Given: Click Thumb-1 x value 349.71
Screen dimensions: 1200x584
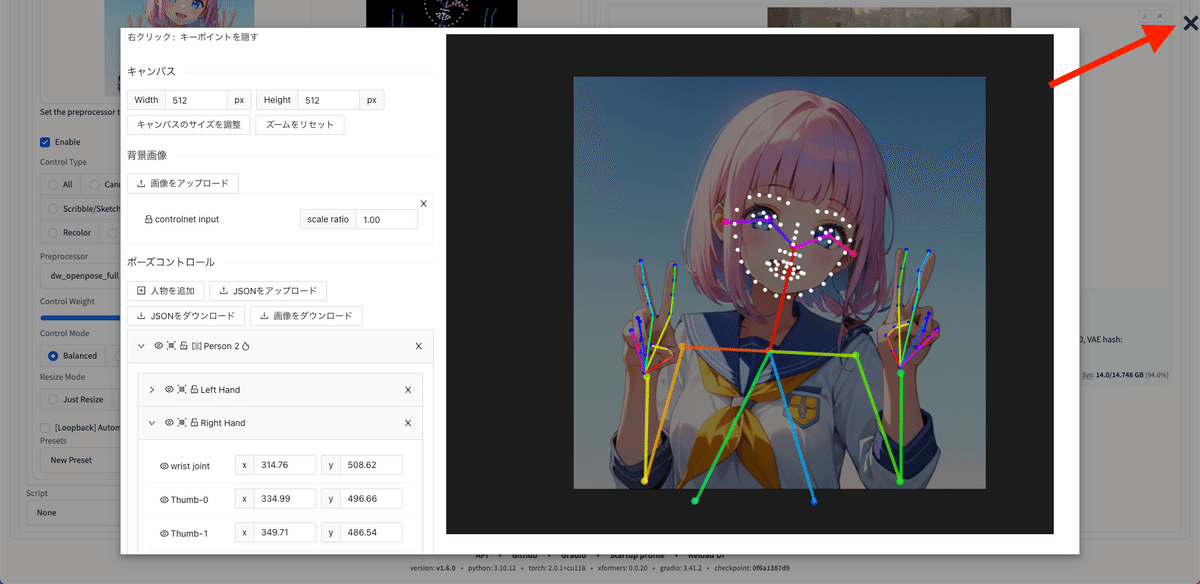Looking at the screenshot, I should click(285, 532).
